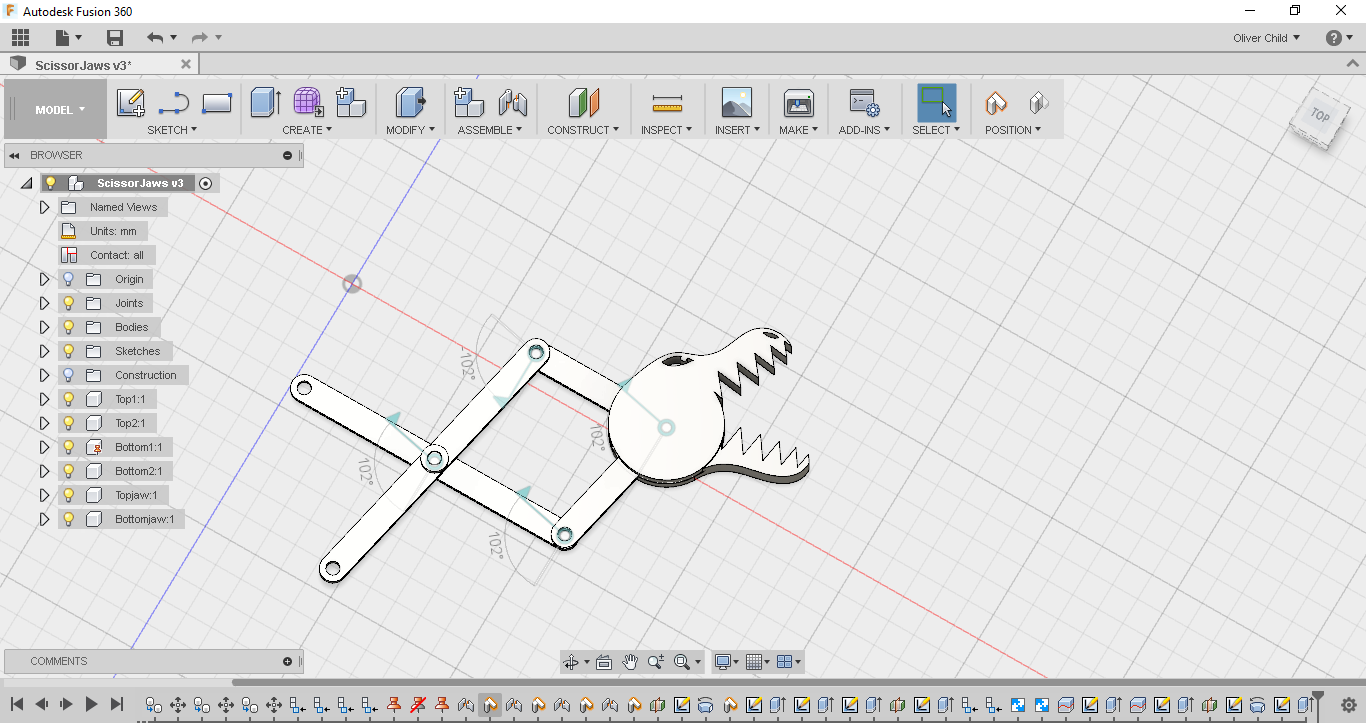Open the CONSTRUCT menu
This screenshot has width=1366, height=723.
click(x=583, y=130)
